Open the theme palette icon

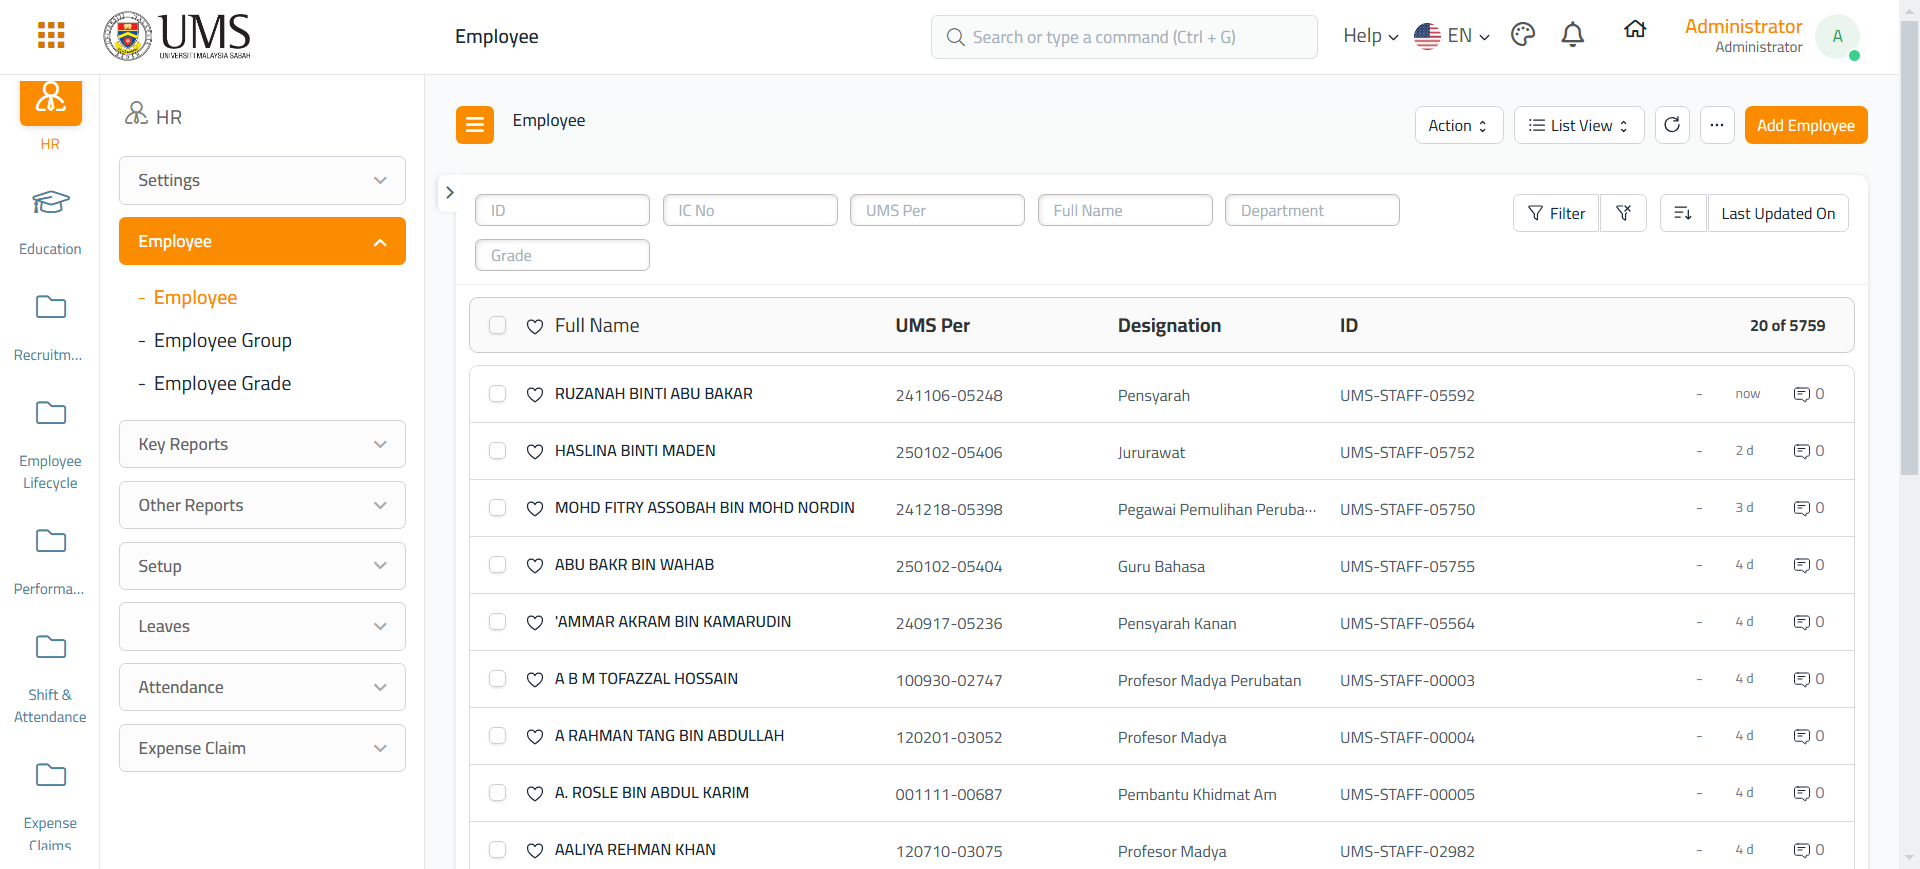[x=1523, y=35]
